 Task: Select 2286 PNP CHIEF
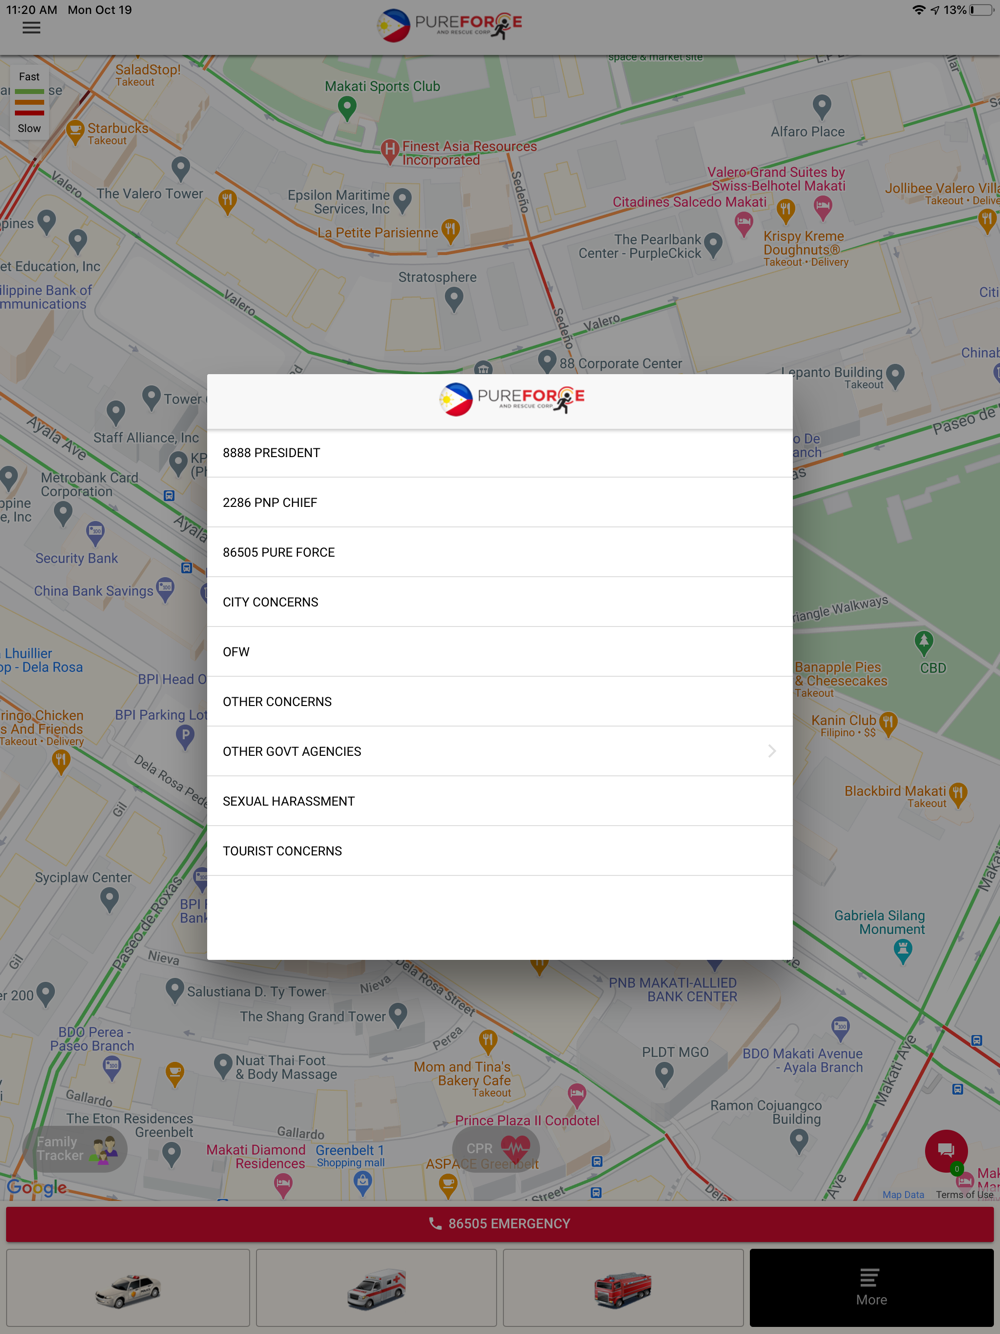click(x=500, y=503)
